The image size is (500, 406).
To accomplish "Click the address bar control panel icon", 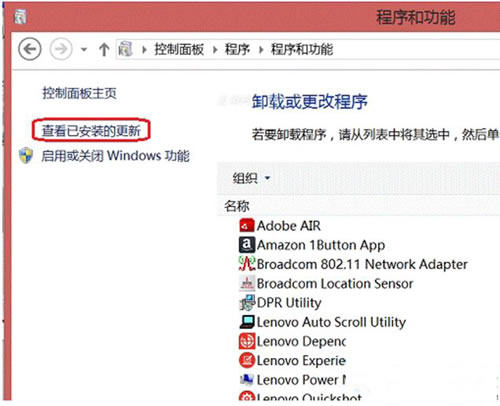I will click(125, 49).
